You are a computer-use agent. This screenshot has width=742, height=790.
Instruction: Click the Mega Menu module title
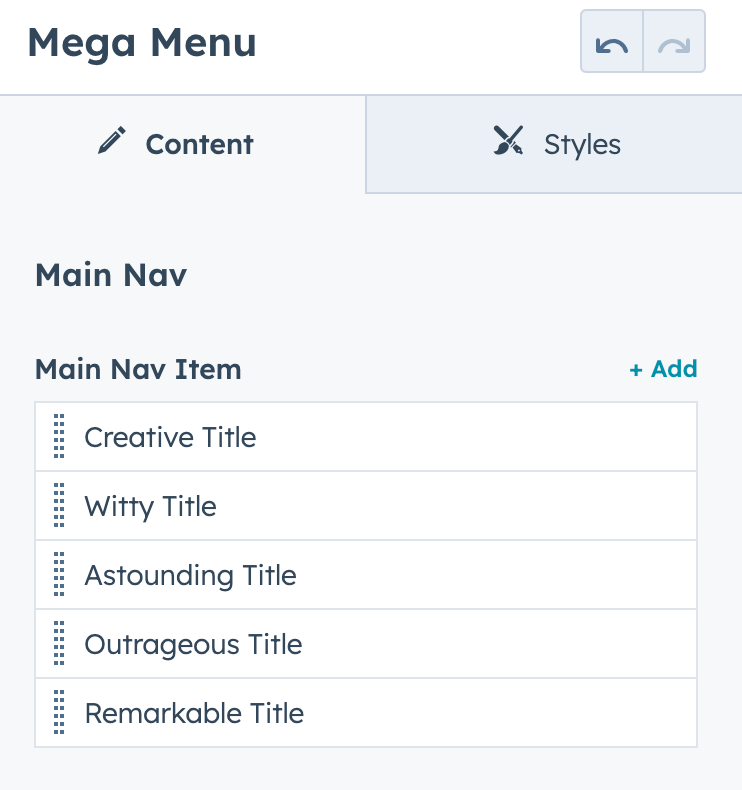coord(141,43)
